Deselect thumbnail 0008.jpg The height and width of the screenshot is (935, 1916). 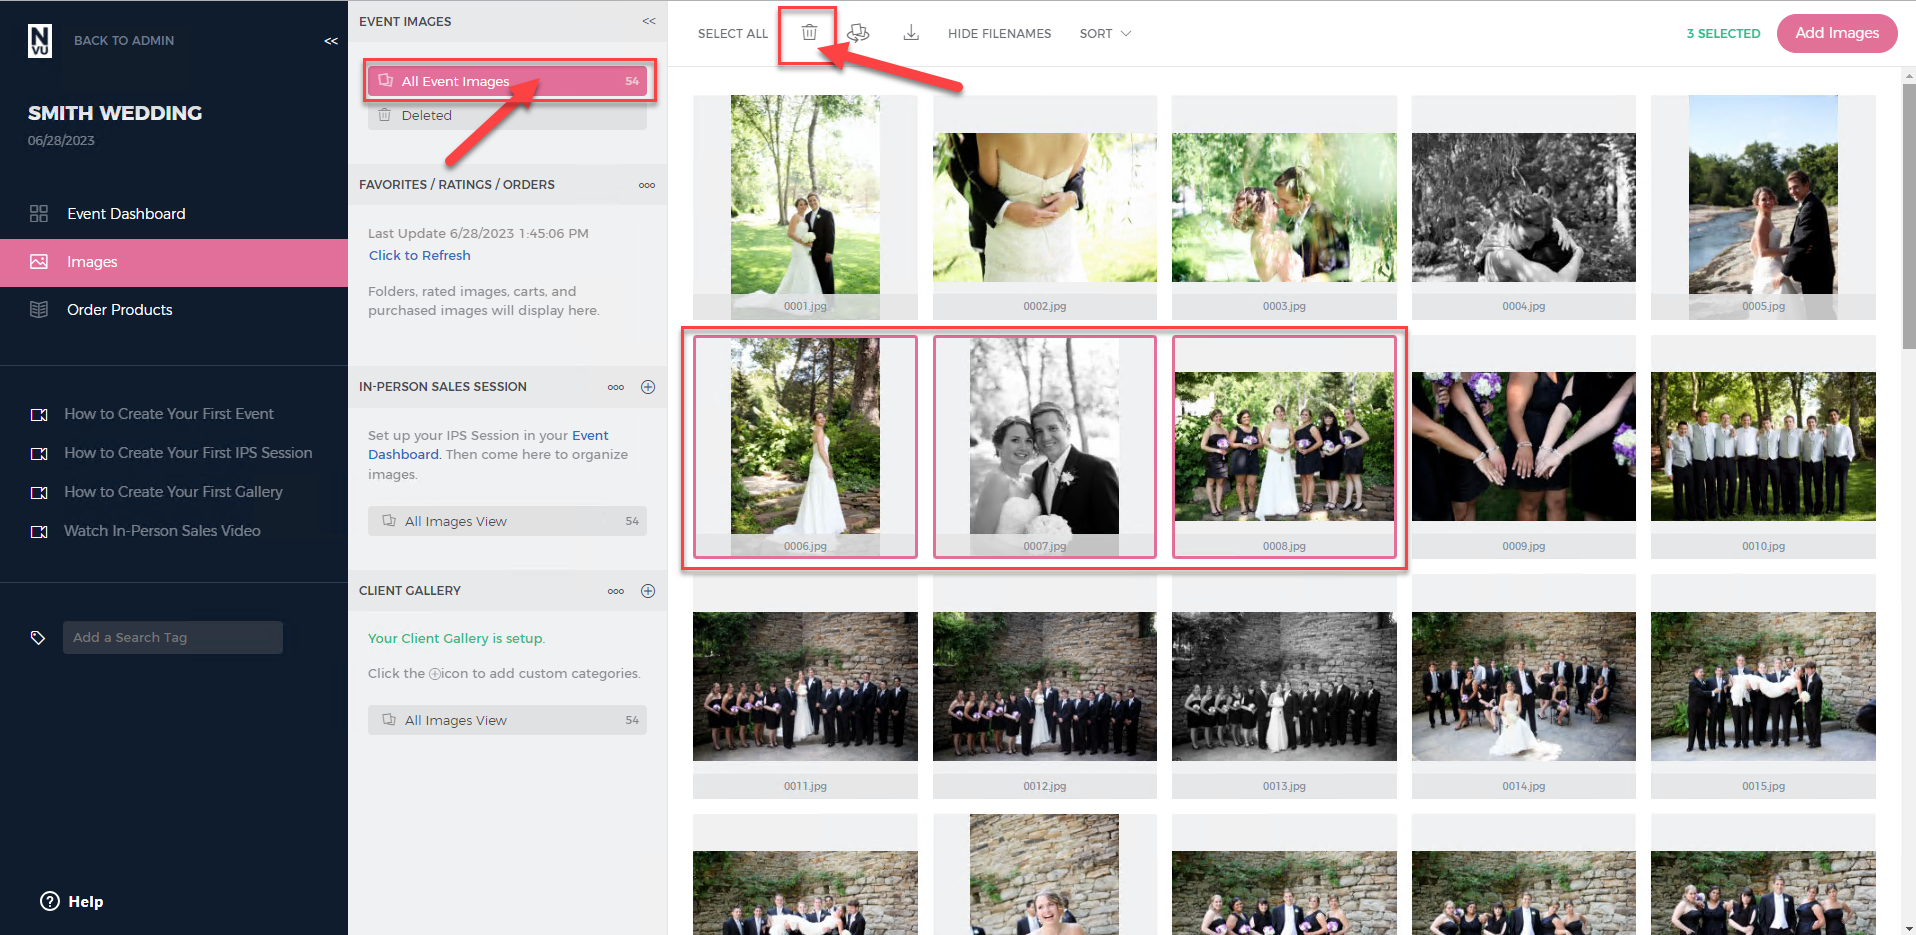point(1284,447)
